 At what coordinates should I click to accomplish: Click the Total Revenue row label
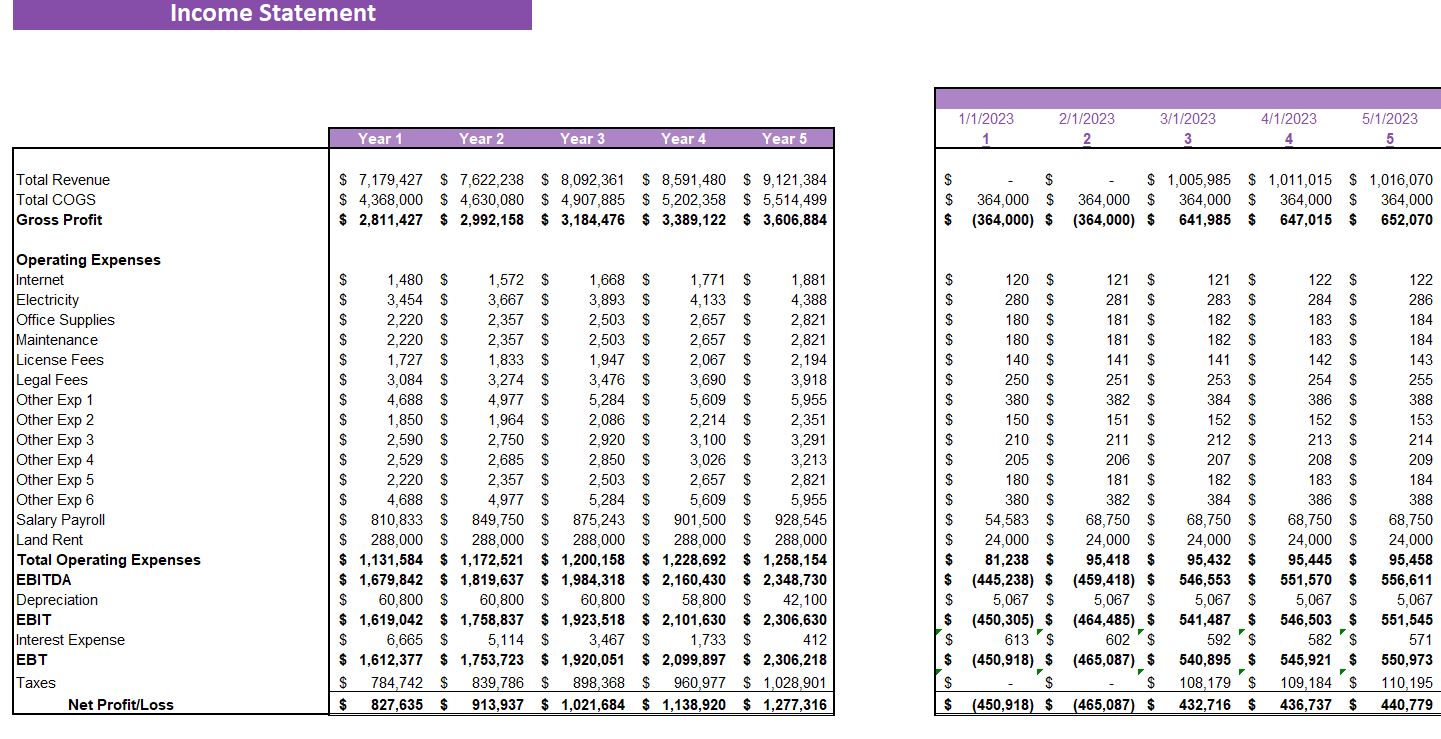pyautogui.click(x=63, y=179)
